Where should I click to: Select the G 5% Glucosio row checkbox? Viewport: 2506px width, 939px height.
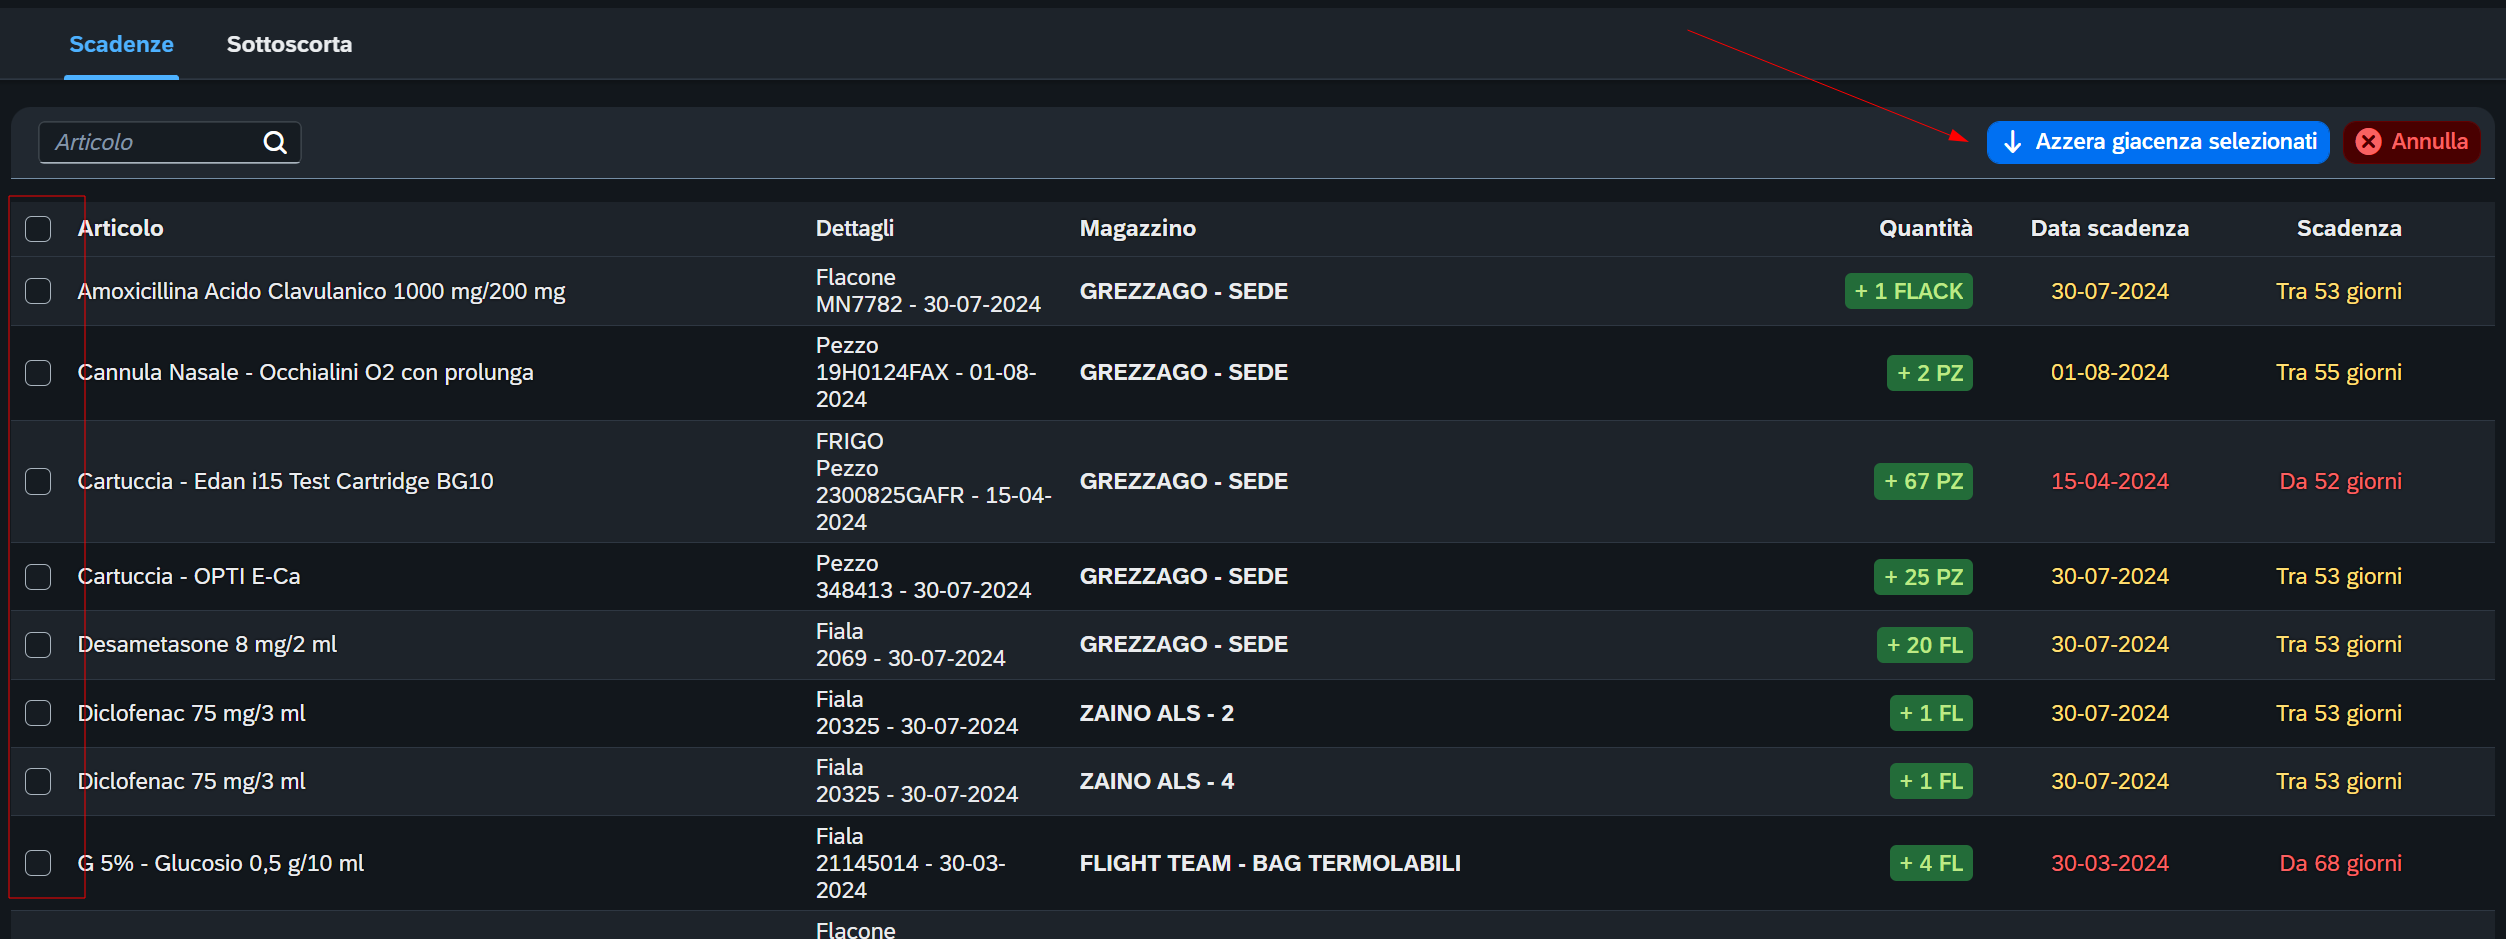(x=38, y=863)
